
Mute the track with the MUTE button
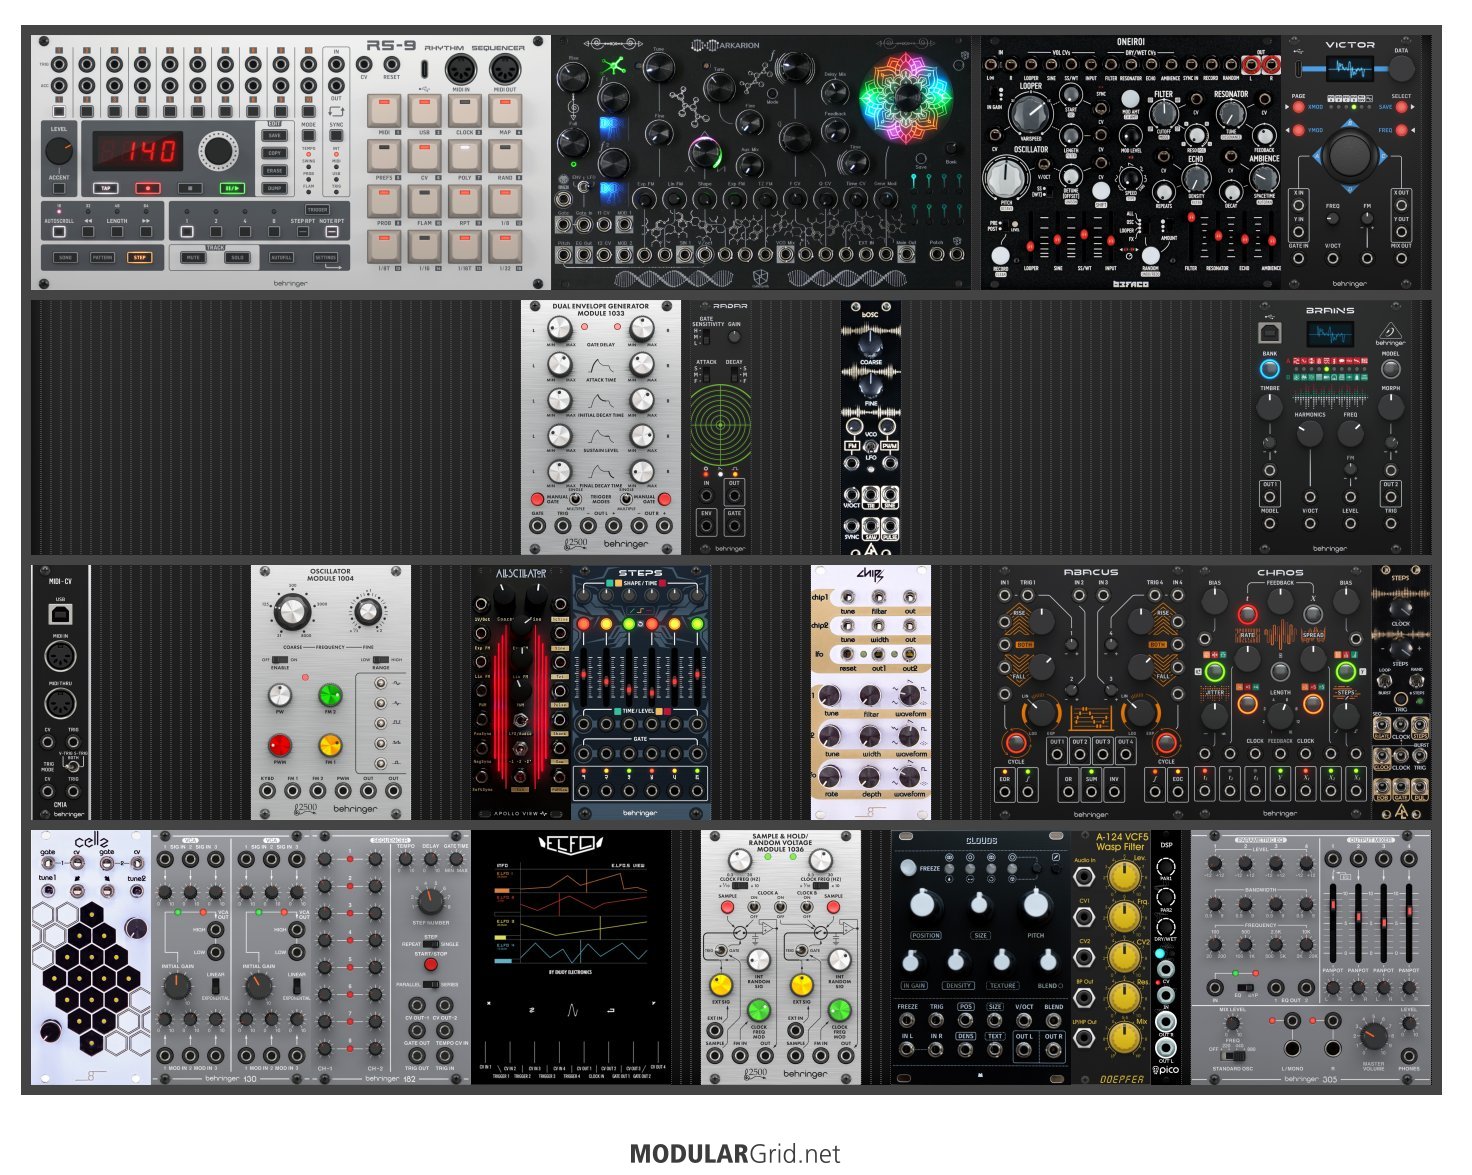click(x=193, y=258)
